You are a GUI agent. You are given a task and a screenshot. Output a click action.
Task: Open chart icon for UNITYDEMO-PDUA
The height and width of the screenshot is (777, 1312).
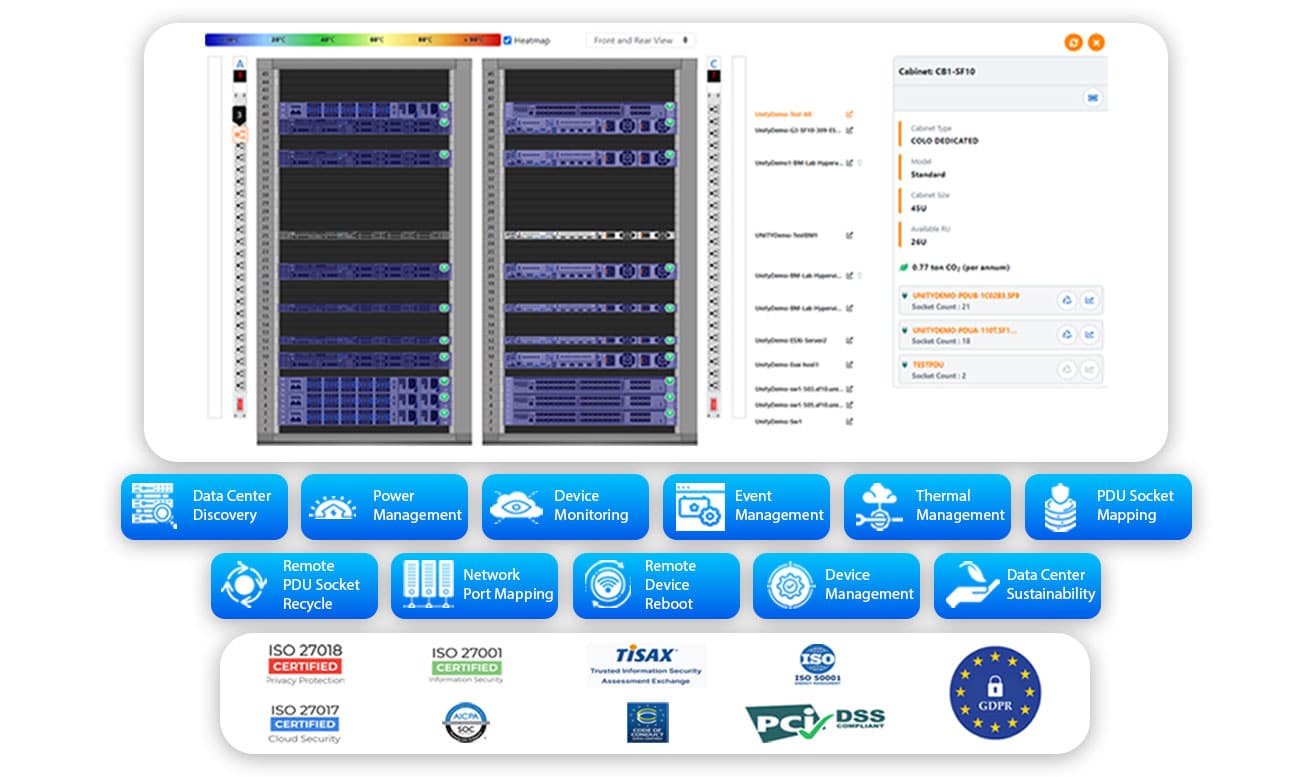click(x=1089, y=335)
